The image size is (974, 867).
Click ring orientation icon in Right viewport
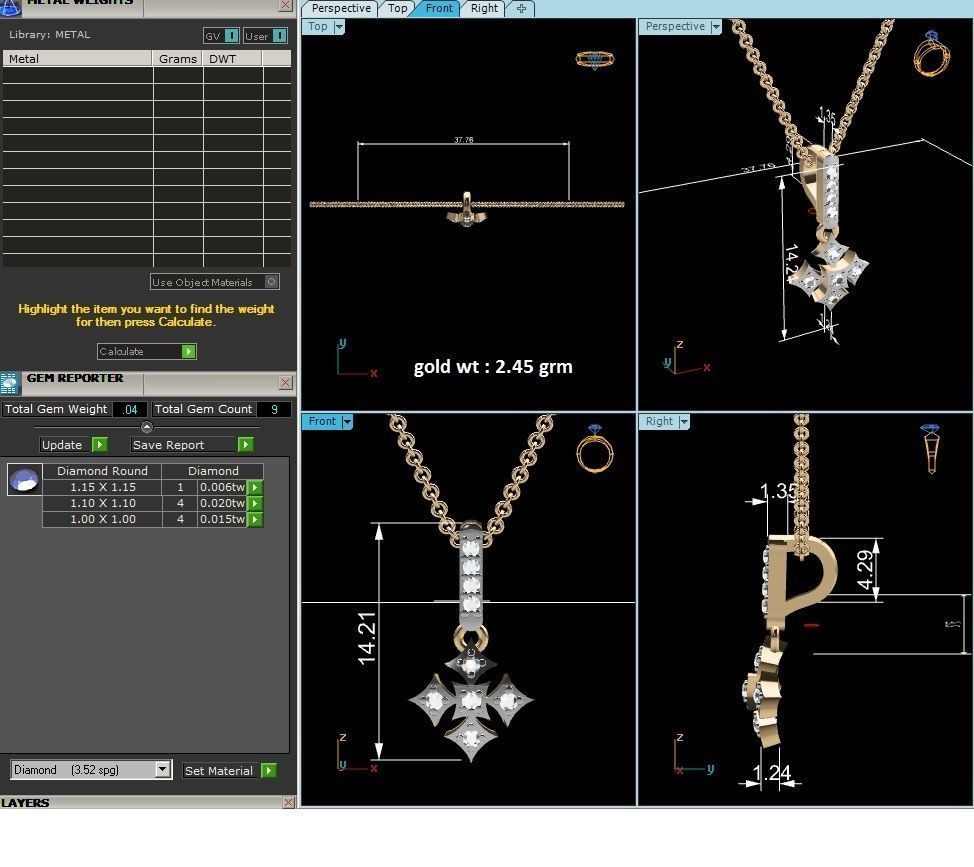click(931, 448)
